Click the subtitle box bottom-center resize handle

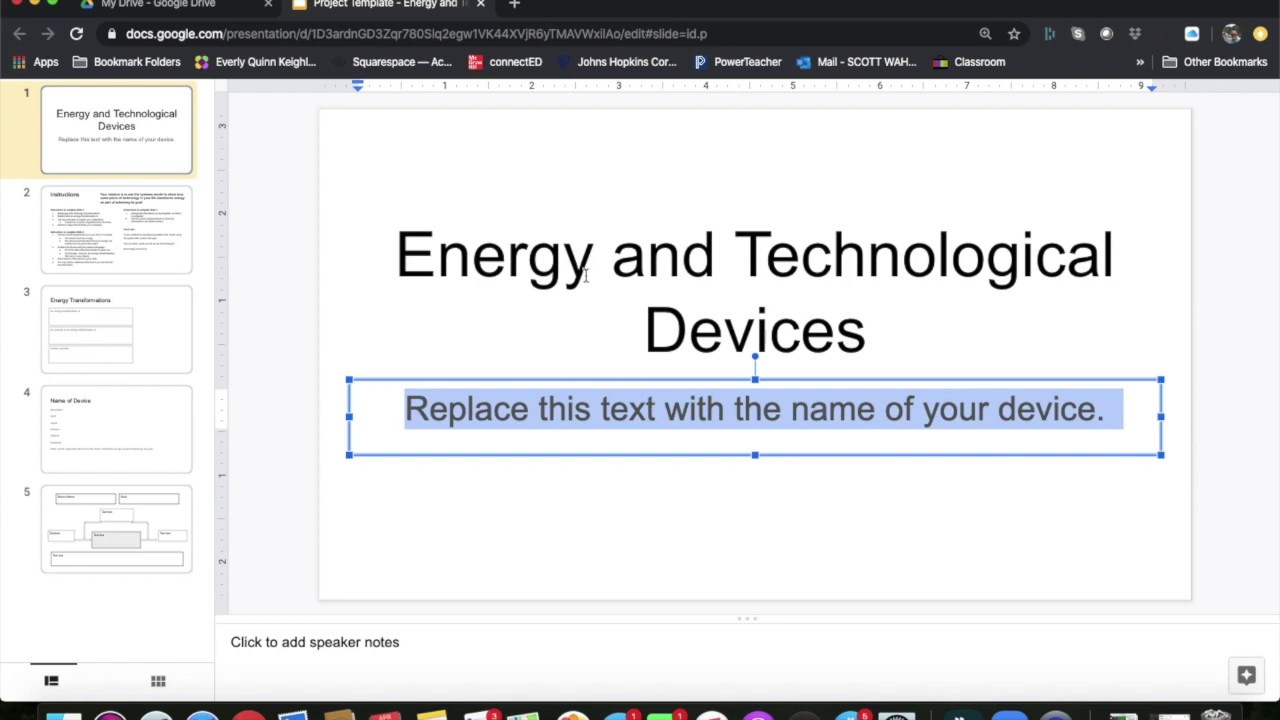[x=755, y=455]
